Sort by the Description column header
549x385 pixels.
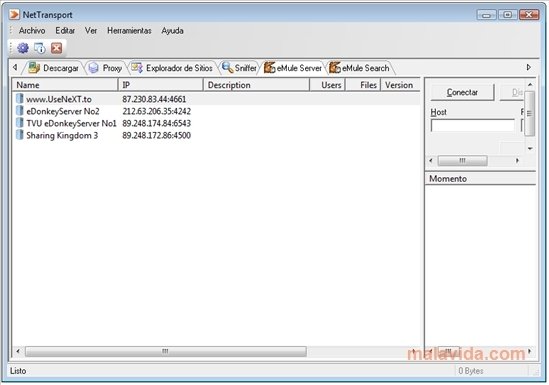coord(257,85)
